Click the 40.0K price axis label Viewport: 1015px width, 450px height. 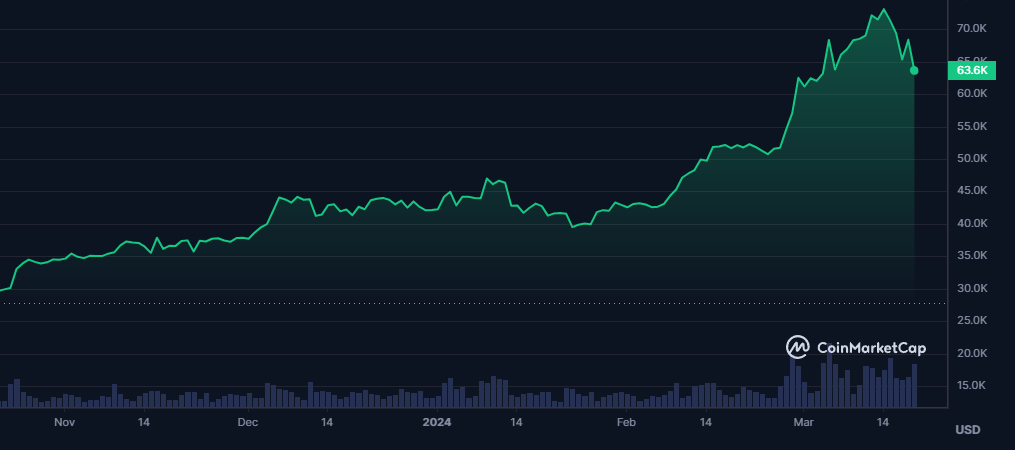tap(972, 224)
